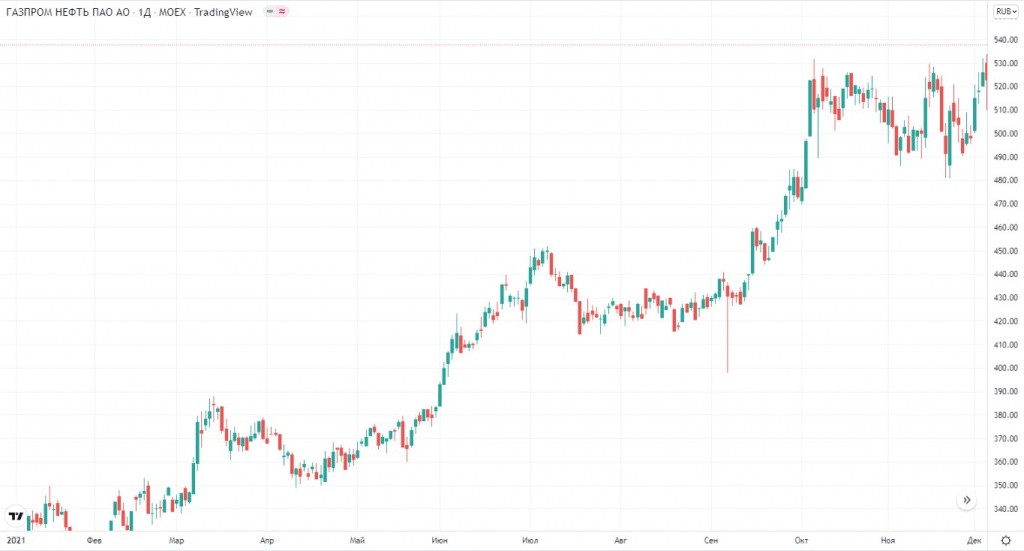
Task: Click the 540.00 price scale label
Action: (1004, 41)
